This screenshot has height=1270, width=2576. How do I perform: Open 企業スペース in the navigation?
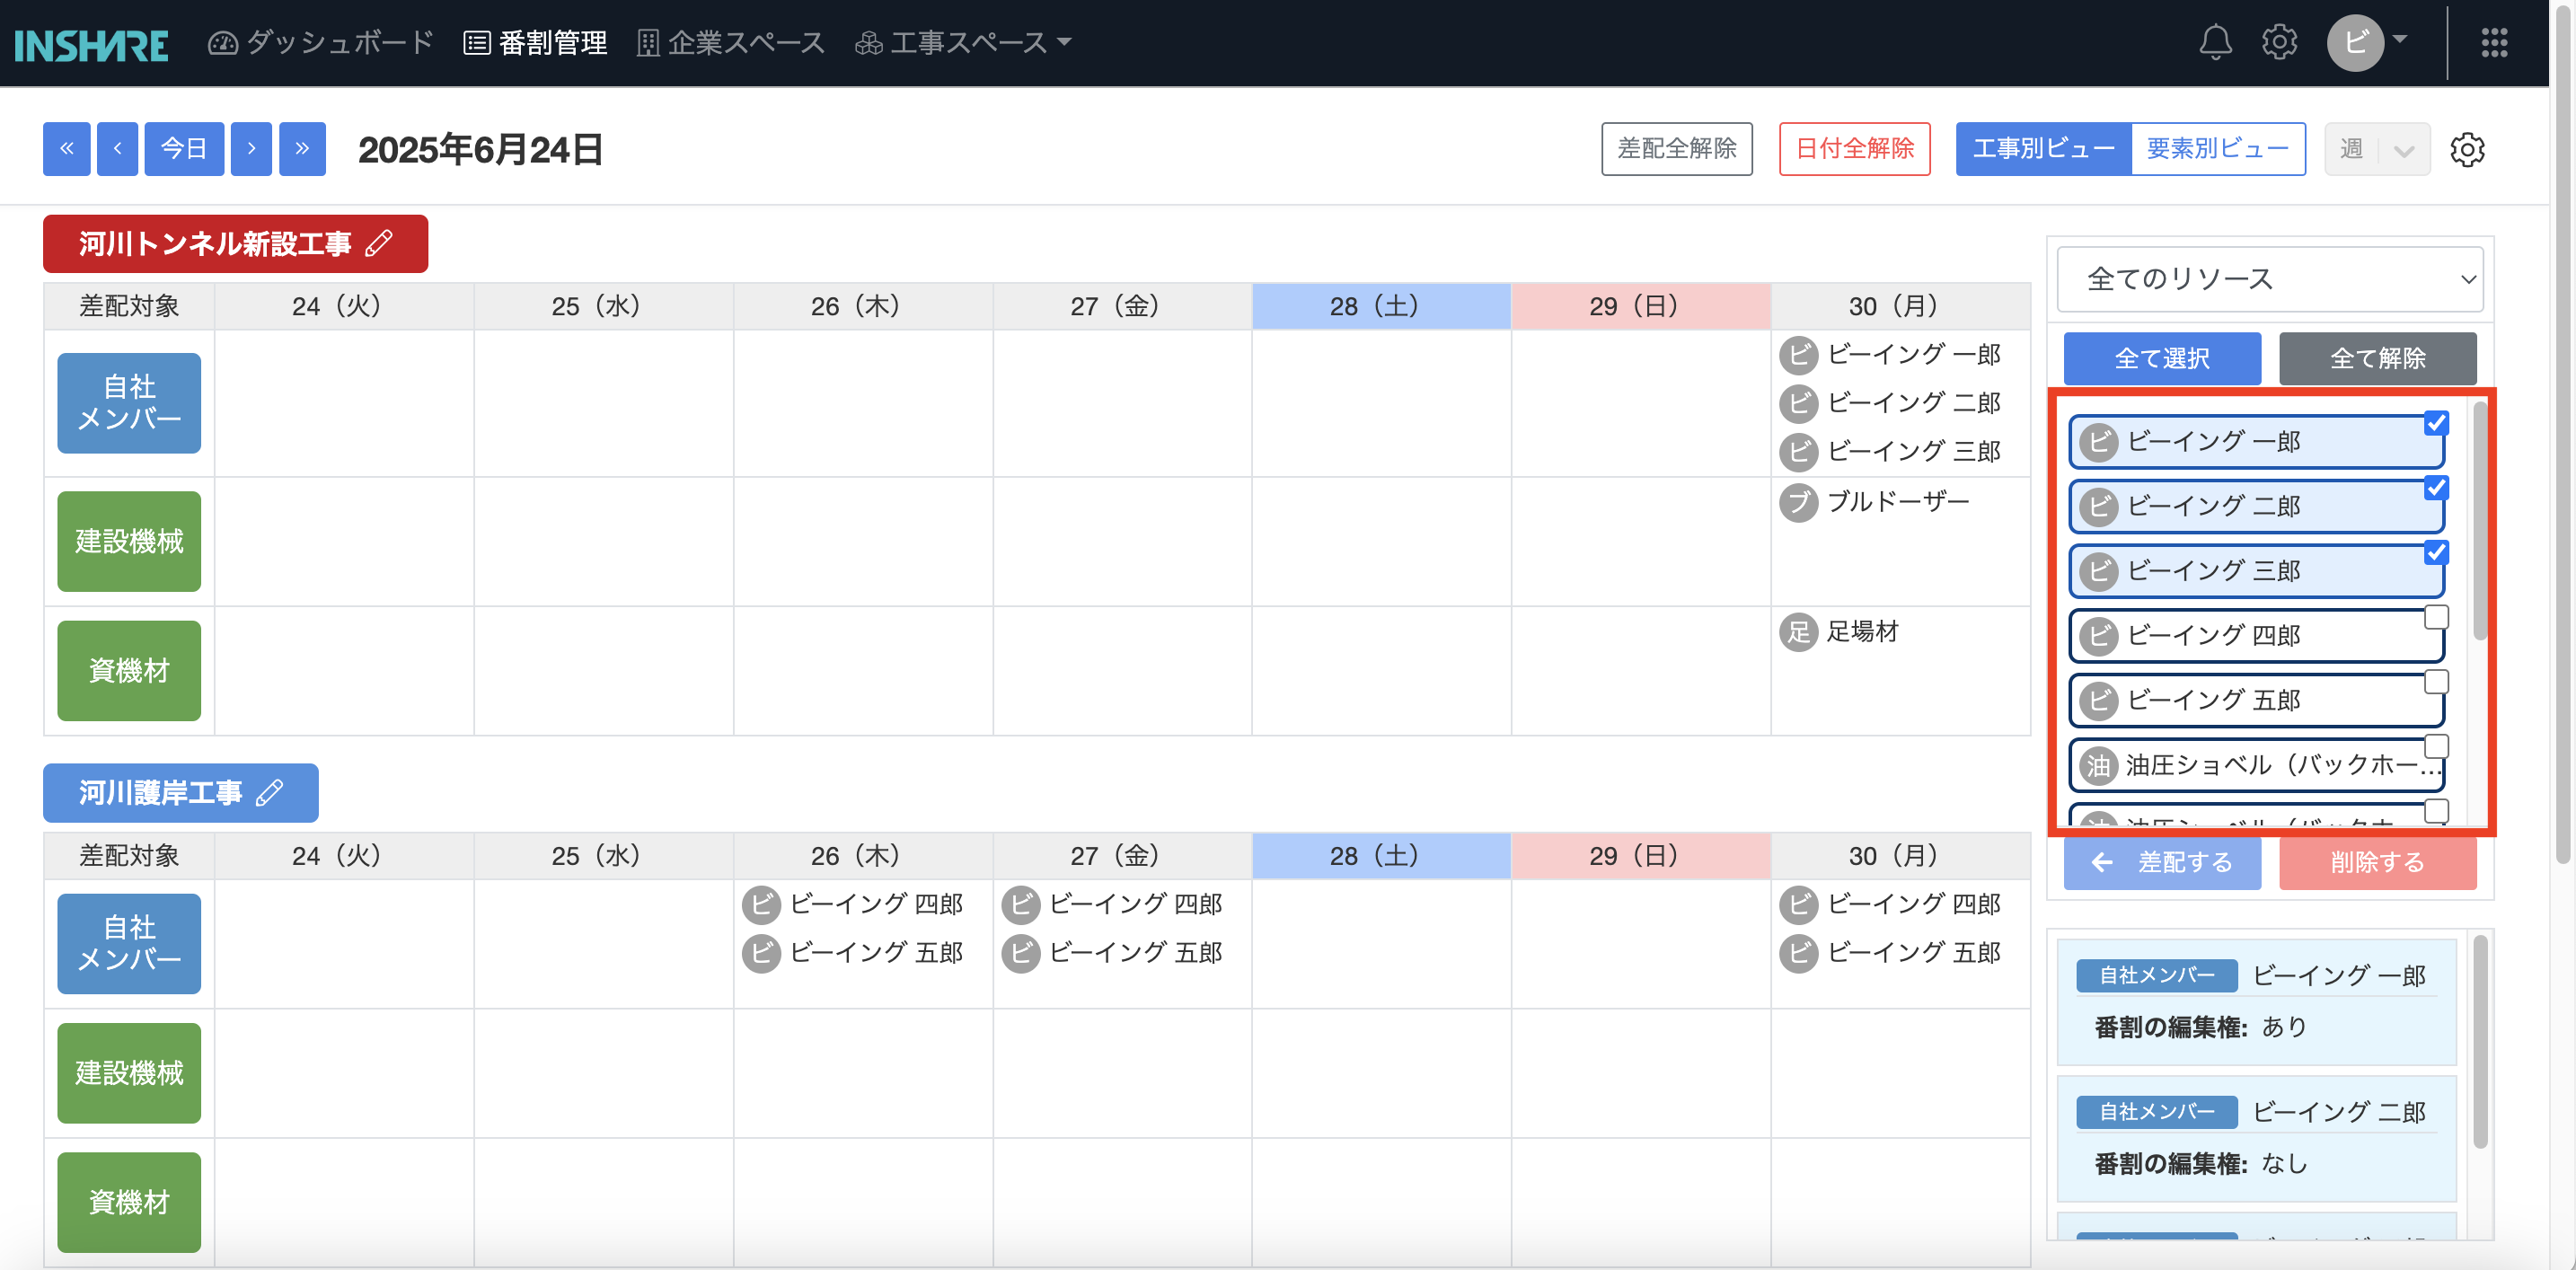[731, 42]
